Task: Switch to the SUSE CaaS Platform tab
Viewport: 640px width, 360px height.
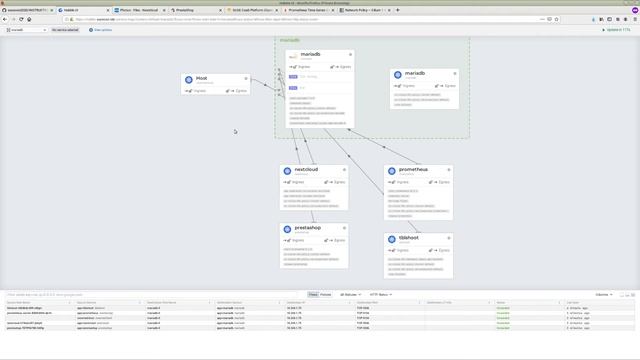Action: [252, 10]
